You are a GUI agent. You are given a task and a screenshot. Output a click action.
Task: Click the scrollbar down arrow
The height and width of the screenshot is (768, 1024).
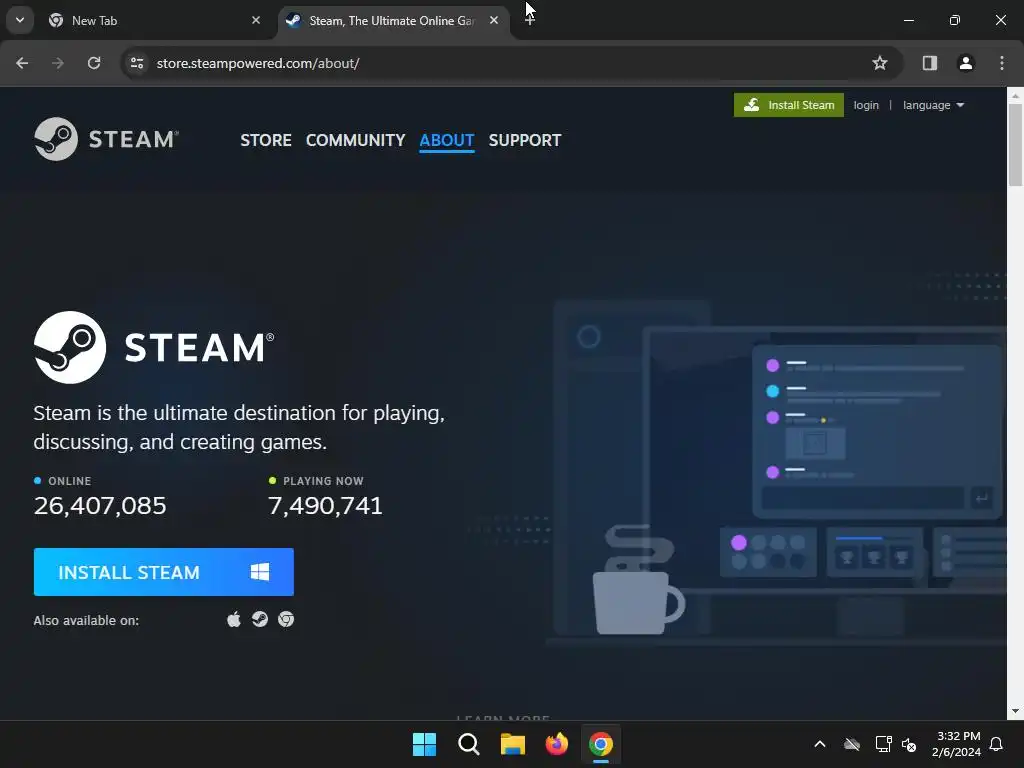tap(1016, 711)
